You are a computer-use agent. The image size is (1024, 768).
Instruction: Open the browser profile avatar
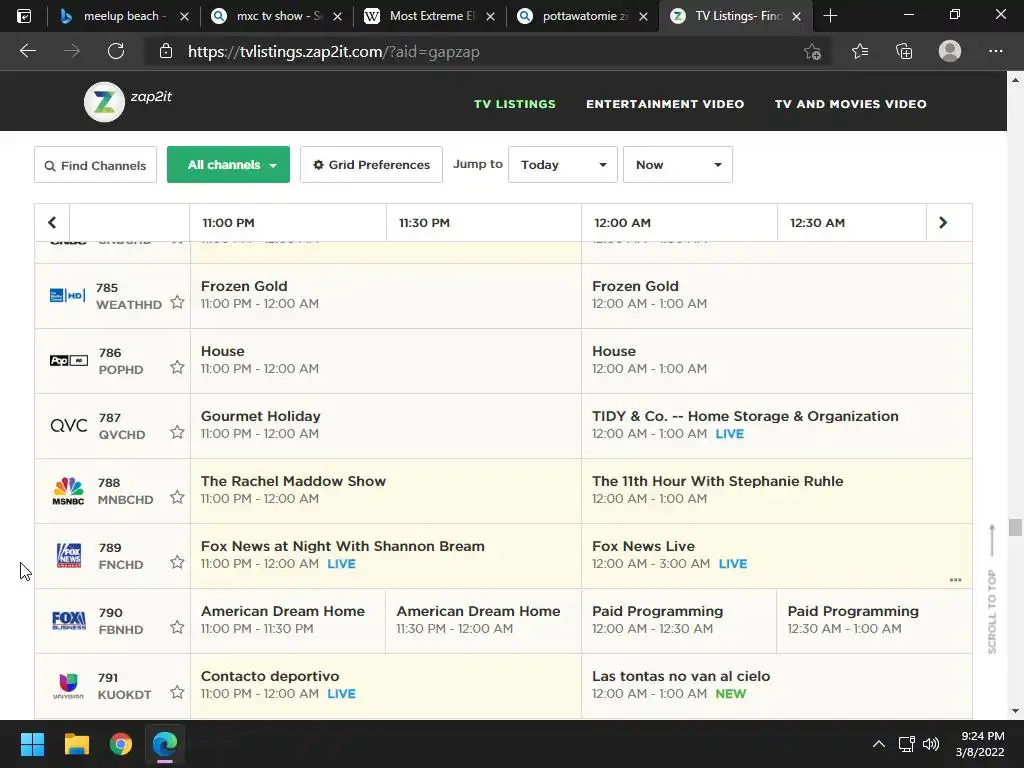coord(950,51)
